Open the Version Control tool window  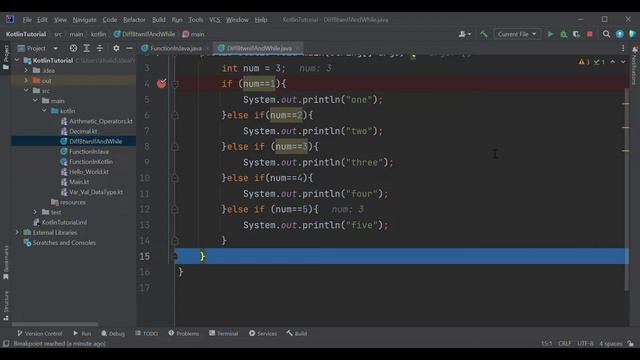[40, 333]
